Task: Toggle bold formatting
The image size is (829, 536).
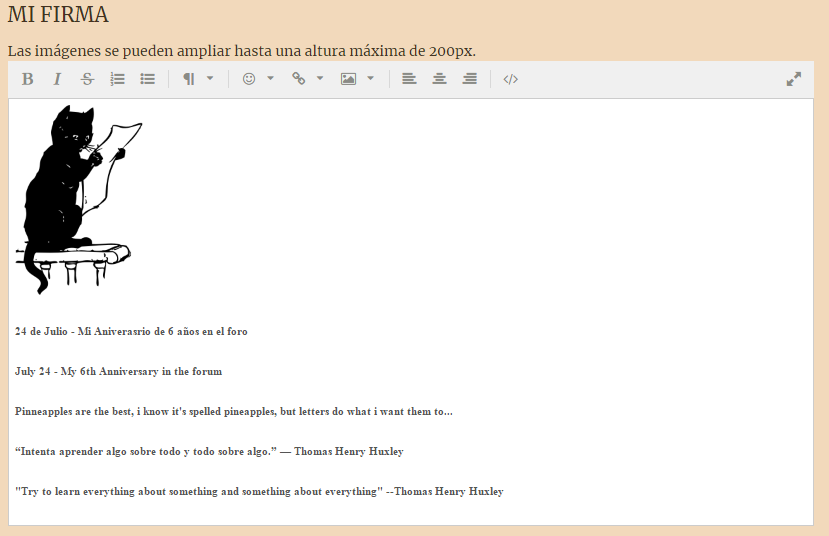Action: point(27,79)
